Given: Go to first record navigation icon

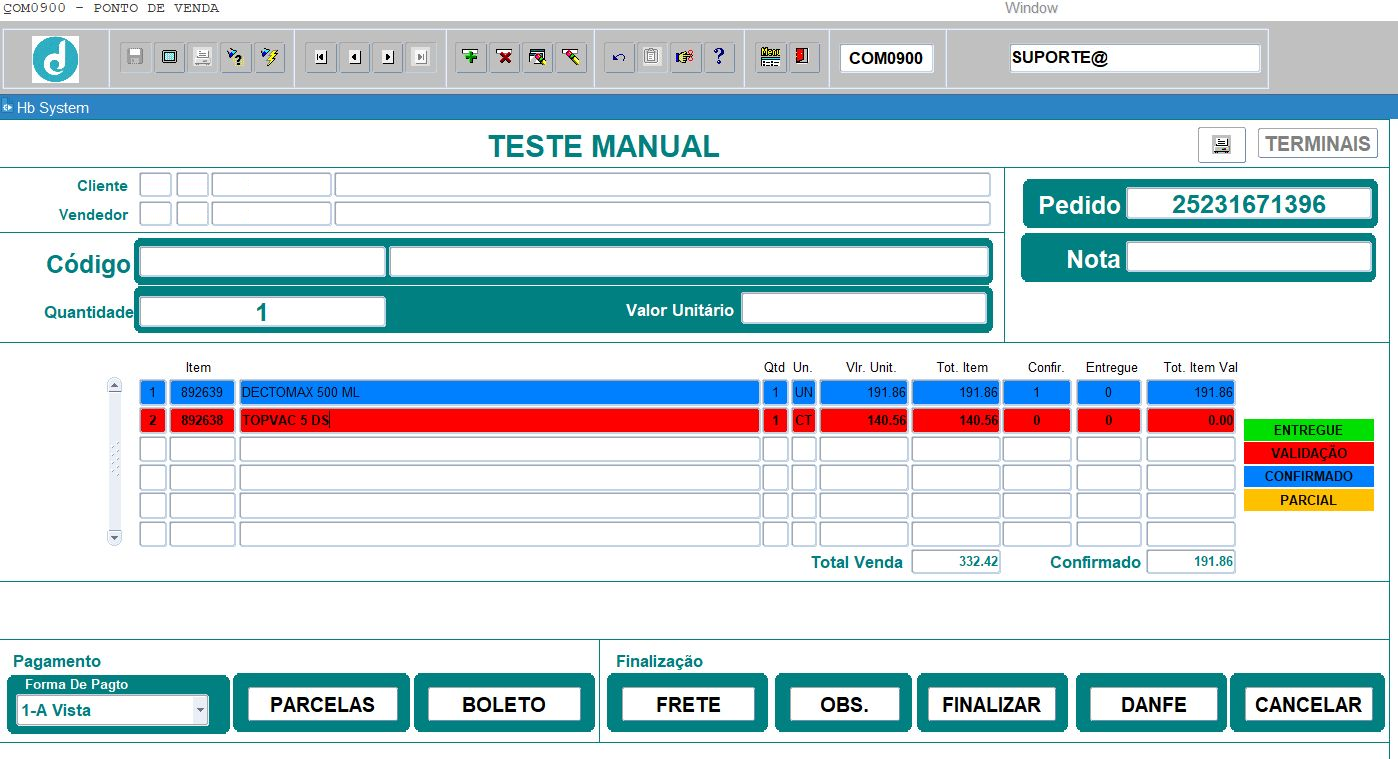Looking at the screenshot, I should click(x=320, y=57).
